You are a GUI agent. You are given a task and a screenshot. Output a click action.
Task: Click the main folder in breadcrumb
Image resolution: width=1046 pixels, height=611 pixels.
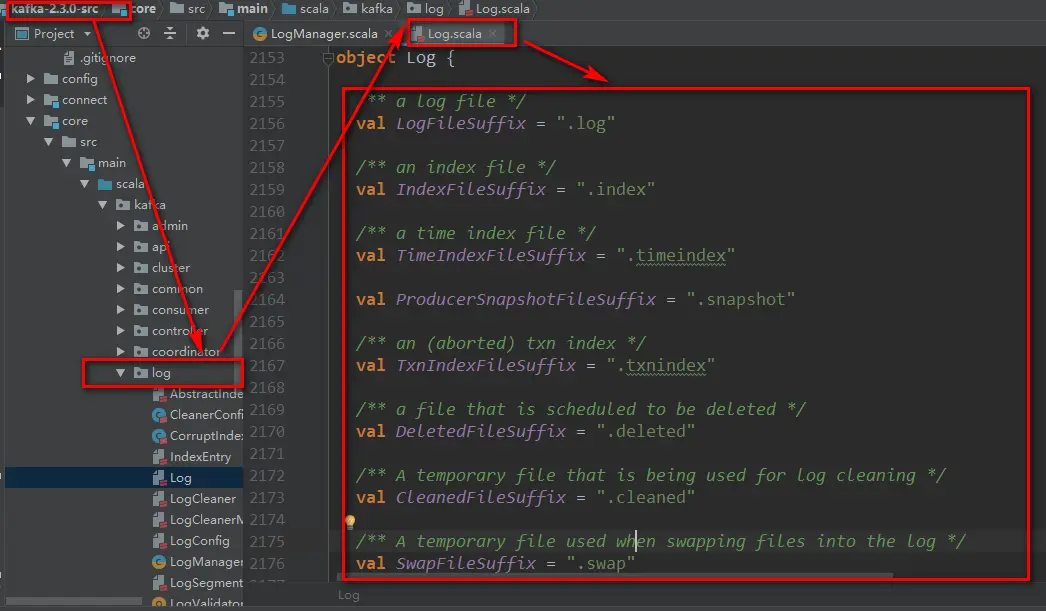250,9
